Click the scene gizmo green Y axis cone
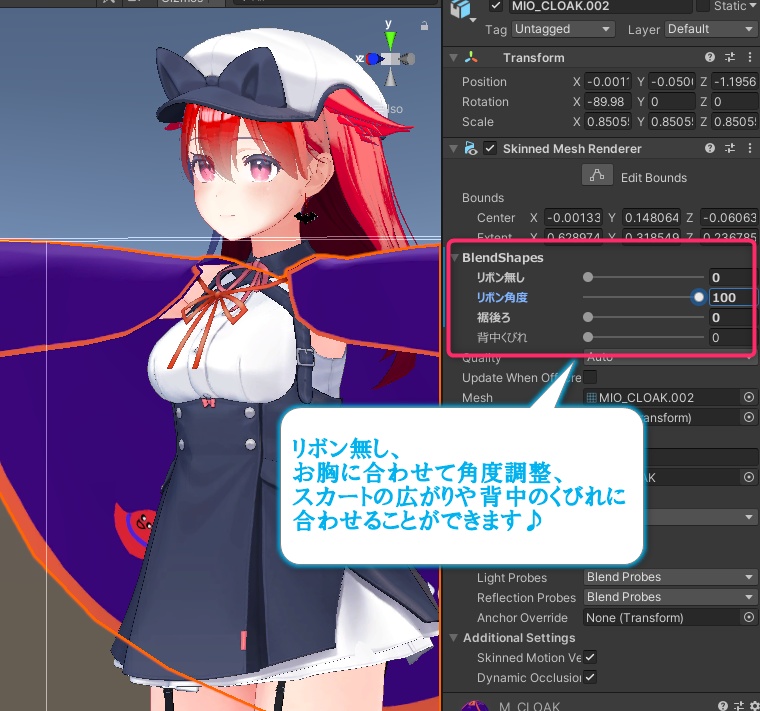The height and width of the screenshot is (711, 760). click(390, 39)
